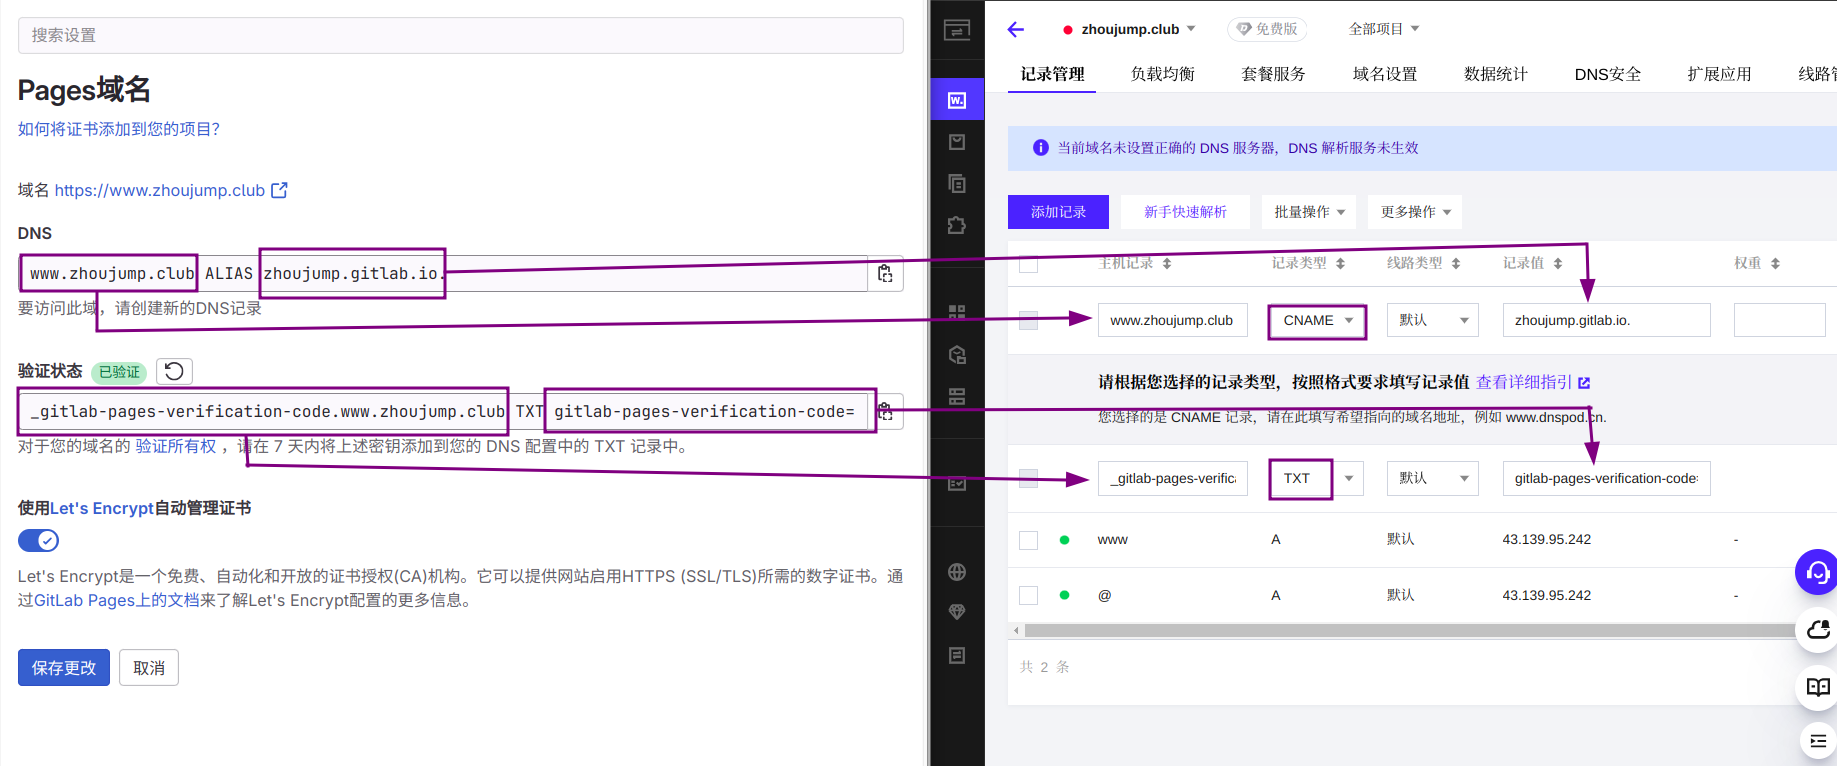
Task: Copy the verification TXT record to clipboard
Action: pos(885,411)
